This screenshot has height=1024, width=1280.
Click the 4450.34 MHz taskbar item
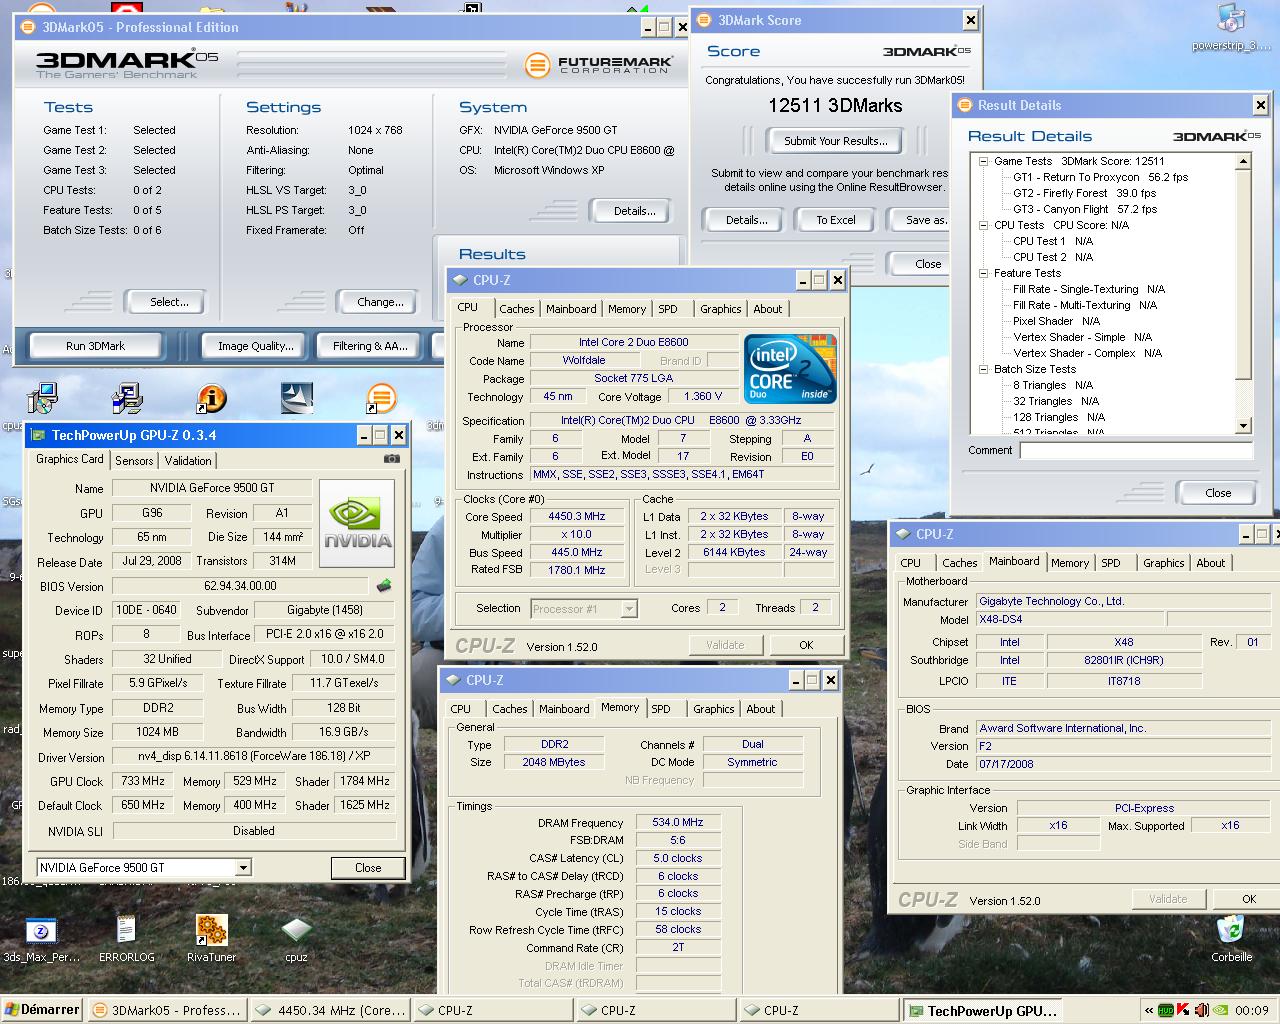click(x=331, y=1010)
